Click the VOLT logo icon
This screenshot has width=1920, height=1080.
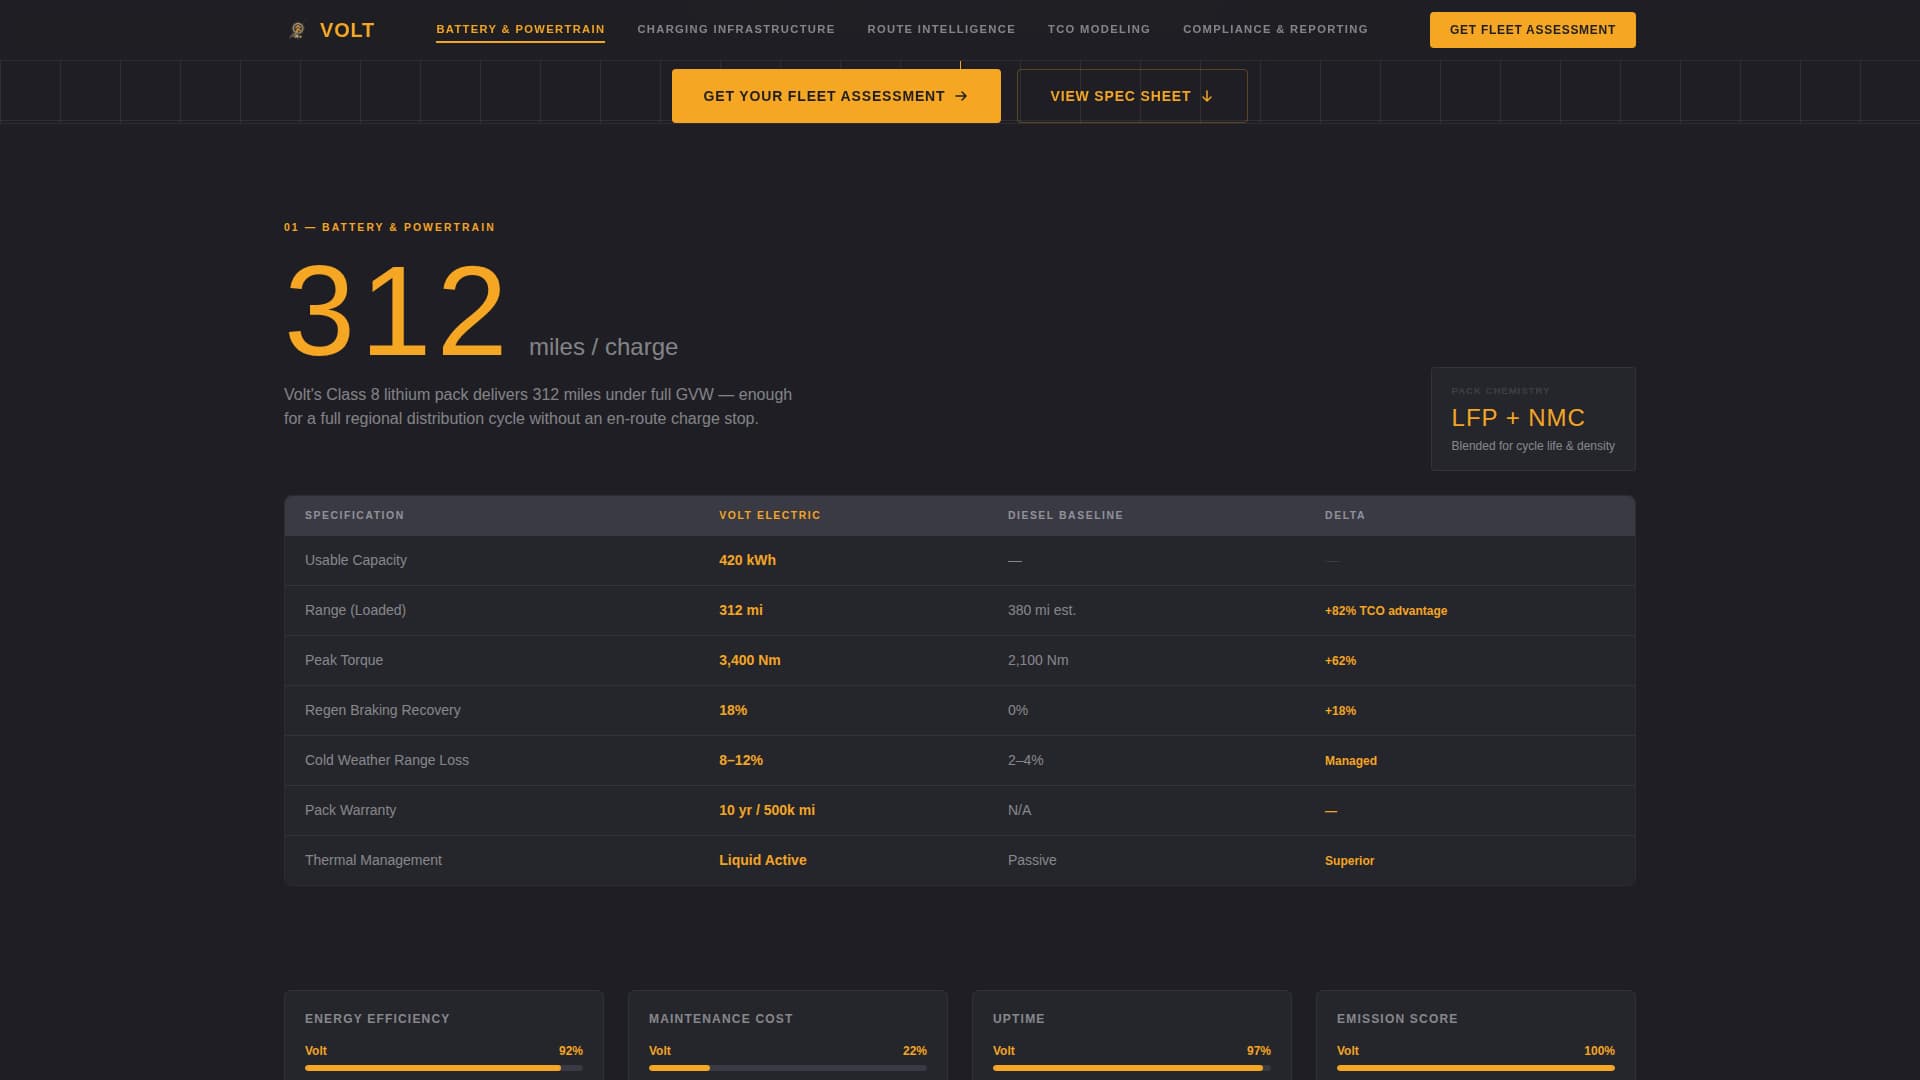click(x=297, y=30)
